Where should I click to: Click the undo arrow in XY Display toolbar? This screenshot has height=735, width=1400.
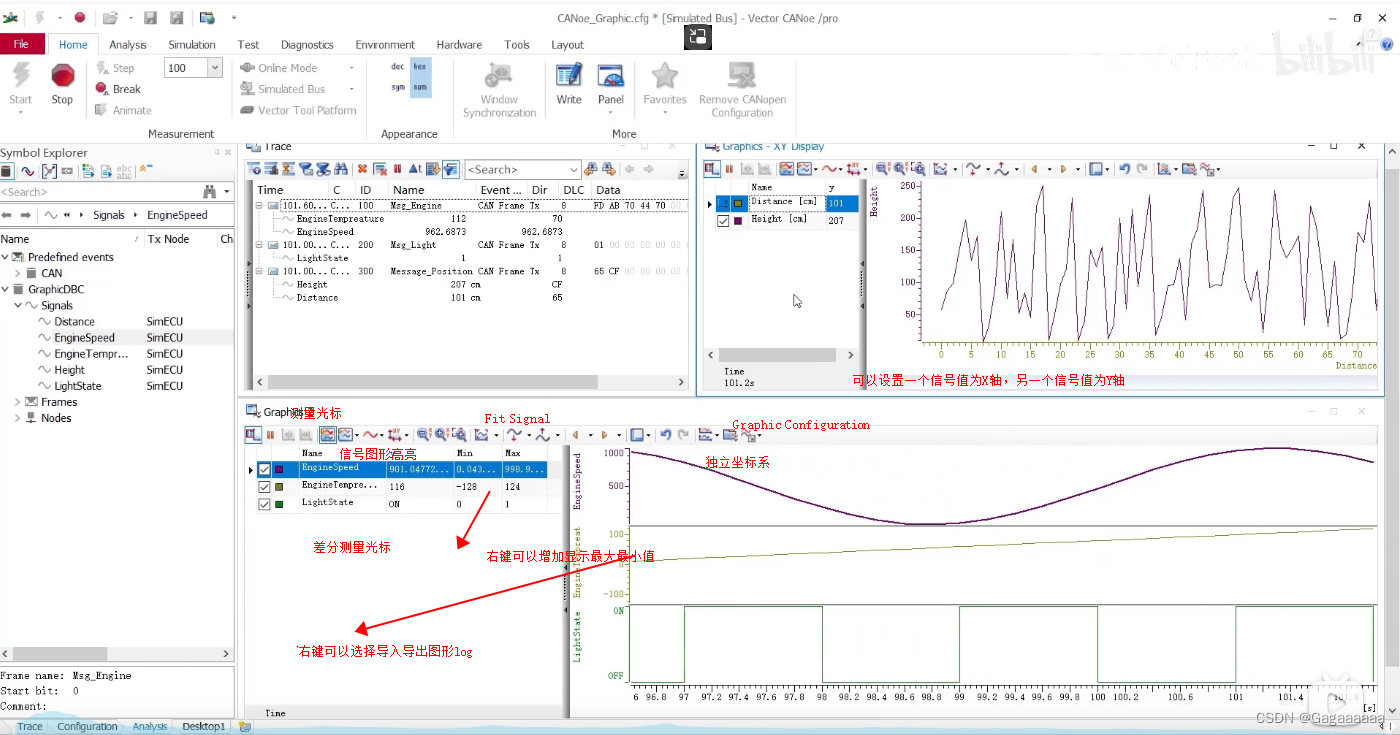(1125, 169)
